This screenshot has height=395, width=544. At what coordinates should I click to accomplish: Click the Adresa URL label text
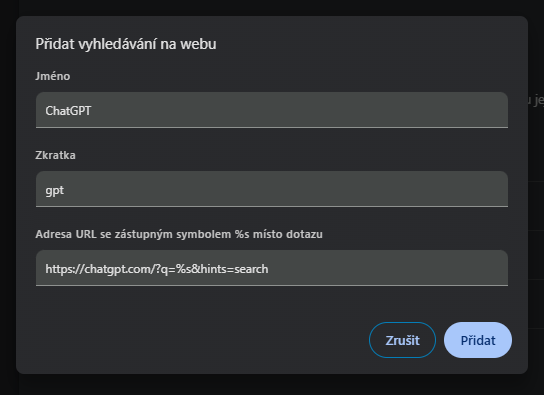point(179,234)
